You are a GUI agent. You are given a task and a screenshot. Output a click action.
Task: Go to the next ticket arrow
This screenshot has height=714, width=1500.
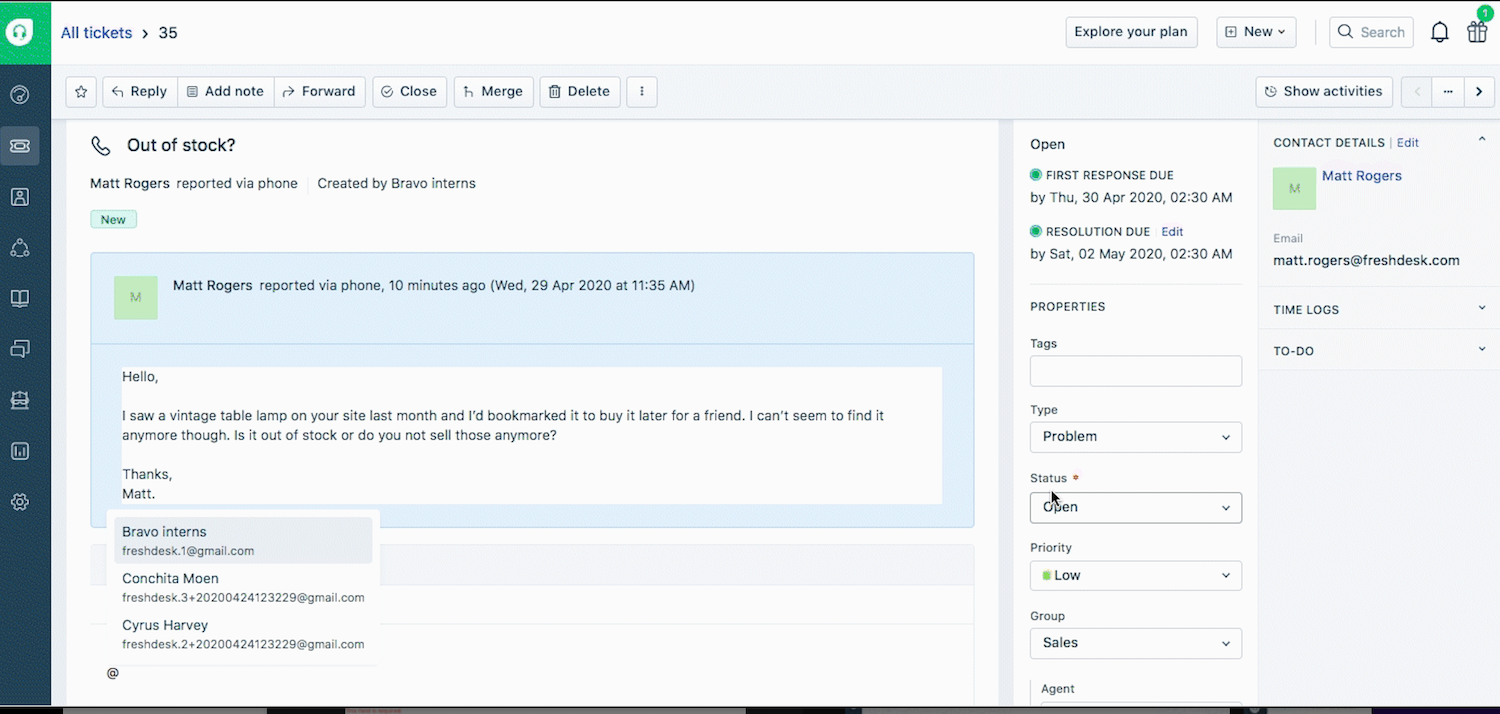click(1479, 91)
